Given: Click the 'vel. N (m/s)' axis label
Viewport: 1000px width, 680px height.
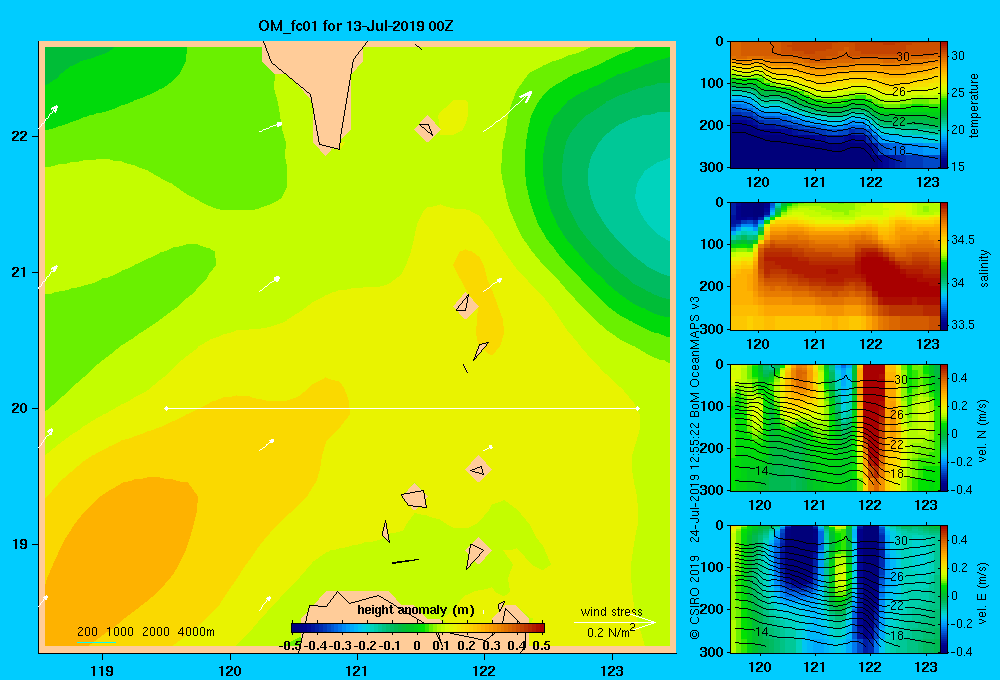Looking at the screenshot, I should click(983, 431).
